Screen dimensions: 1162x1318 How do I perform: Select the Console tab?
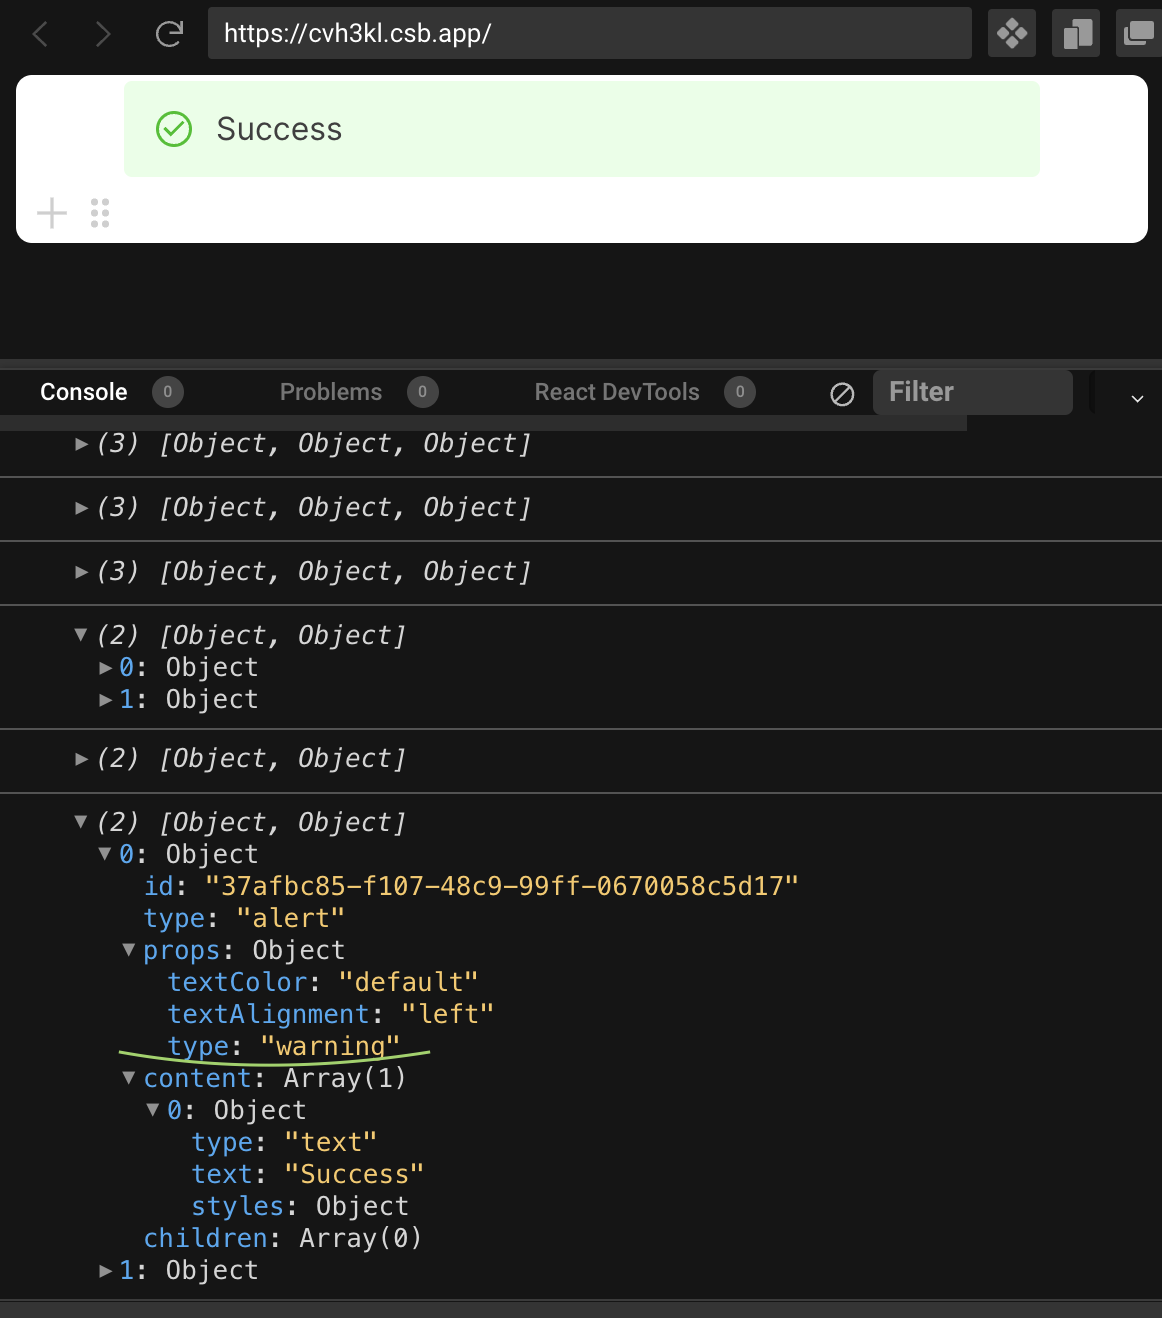pyautogui.click(x=83, y=392)
